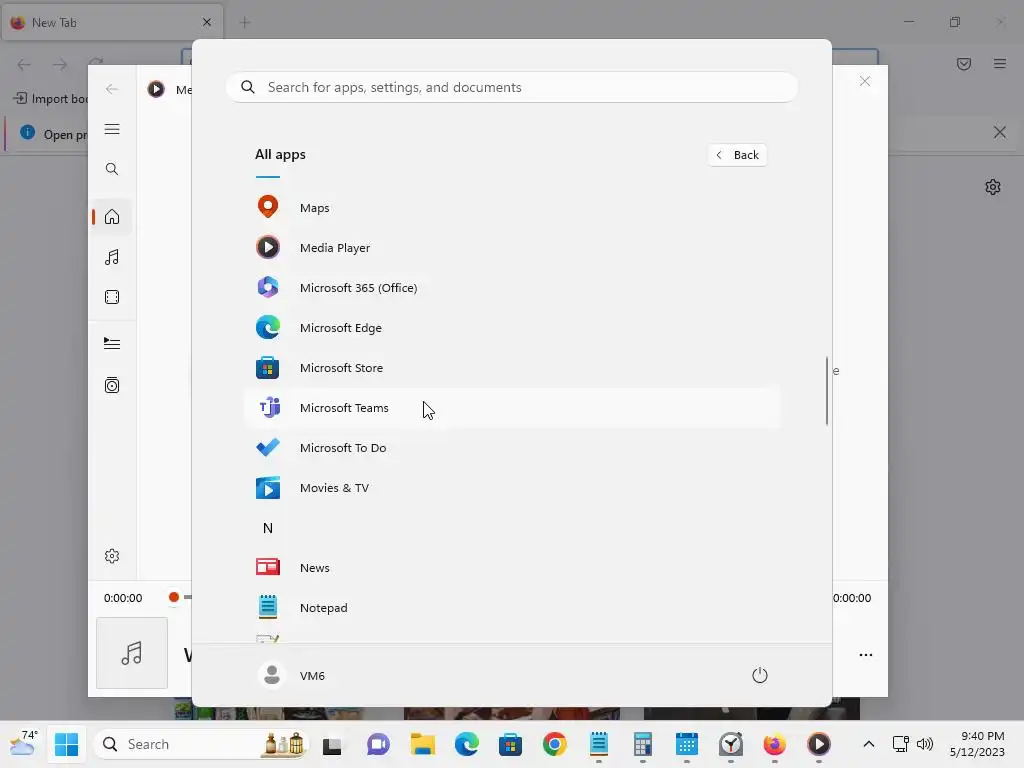The image size is (1024, 768).
Task: Launch Microsoft To Do app
Action: pyautogui.click(x=512, y=447)
